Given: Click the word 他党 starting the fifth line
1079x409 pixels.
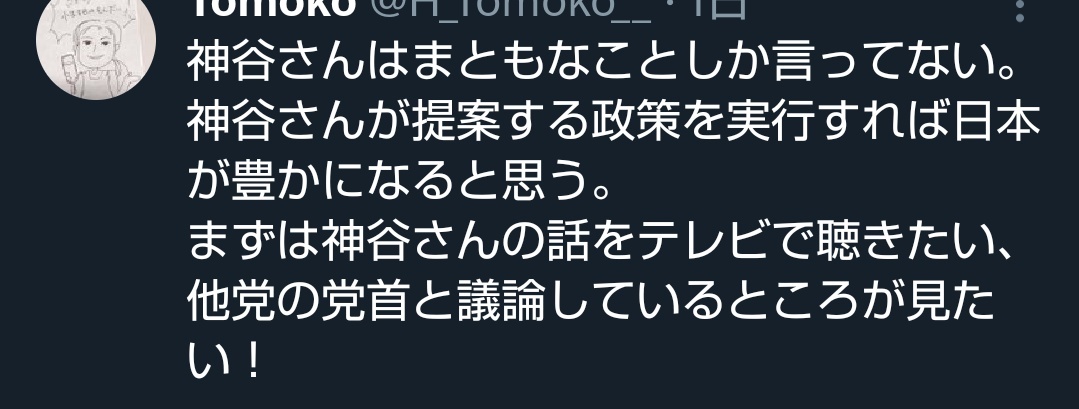Looking at the screenshot, I should [x=231, y=304].
